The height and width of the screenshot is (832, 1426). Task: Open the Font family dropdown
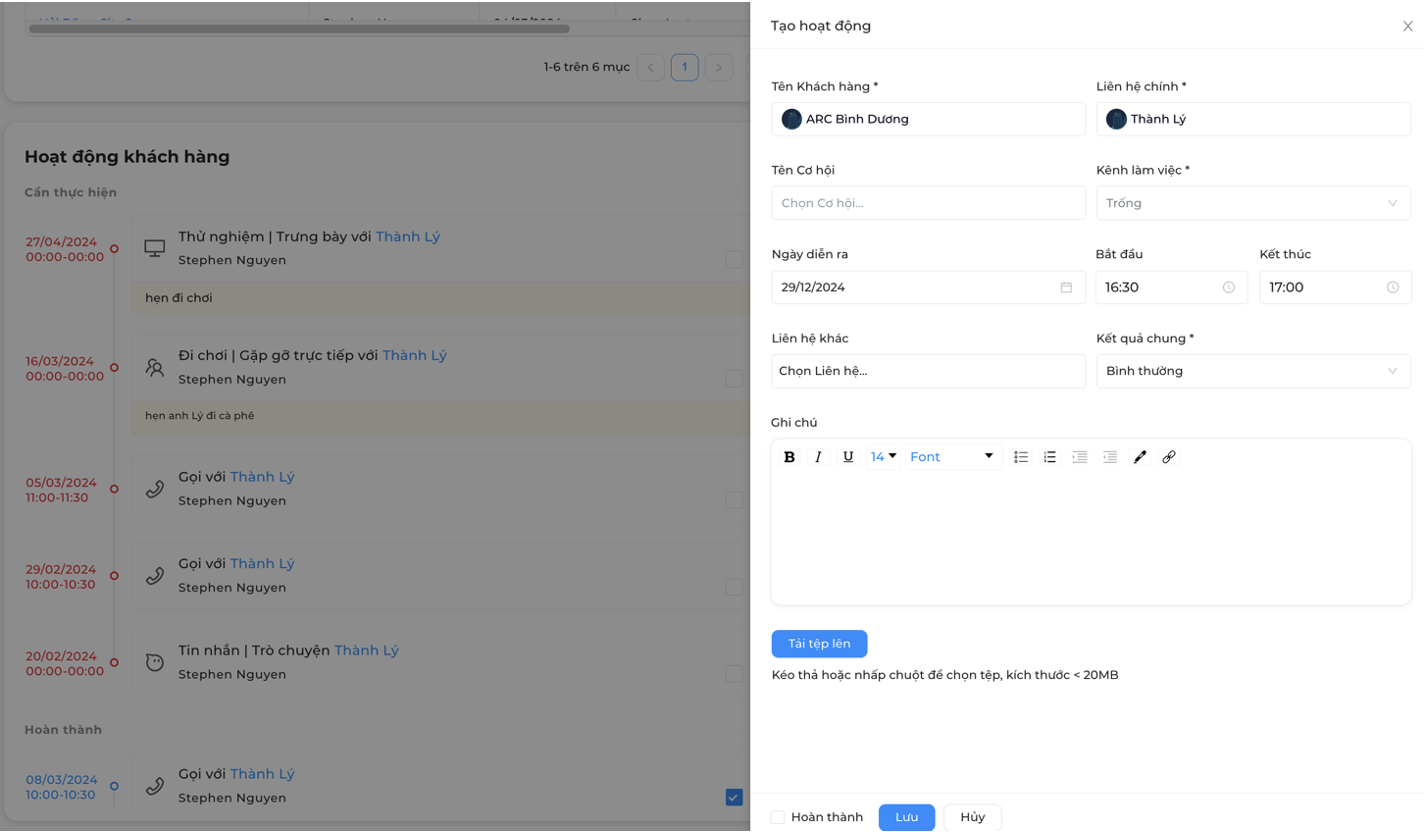(952, 457)
